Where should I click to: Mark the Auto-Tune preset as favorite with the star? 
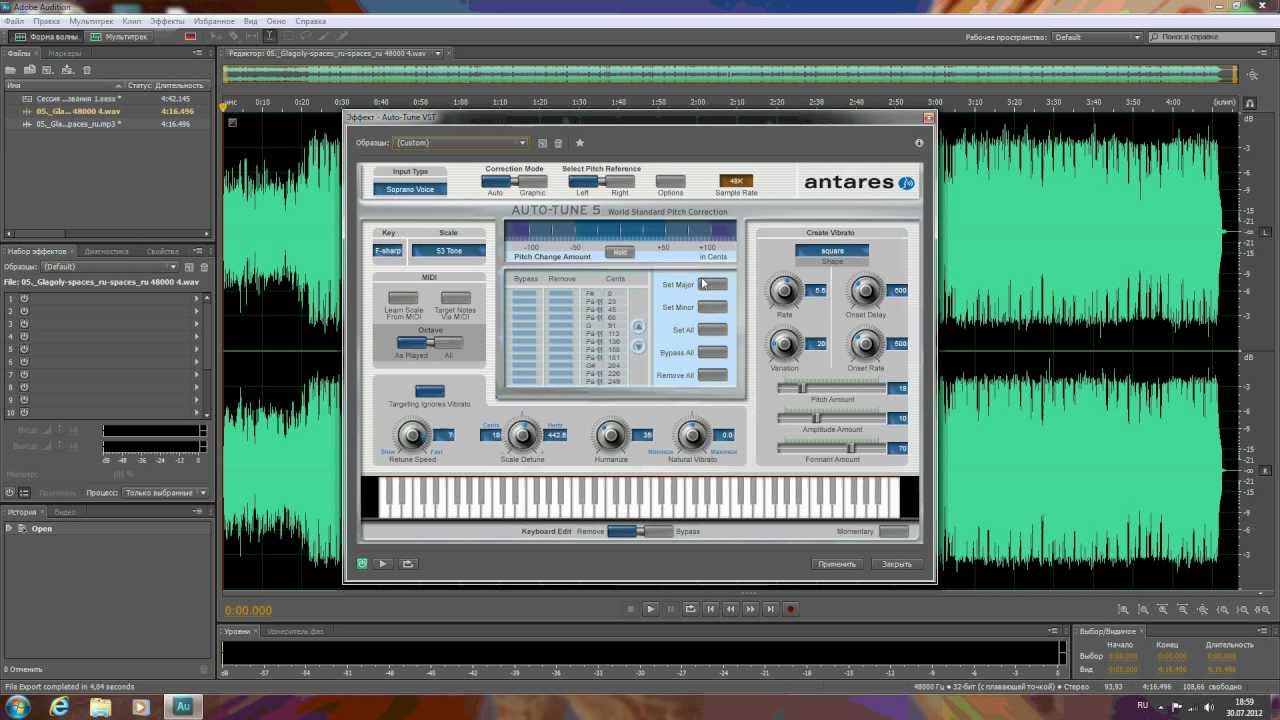[579, 143]
